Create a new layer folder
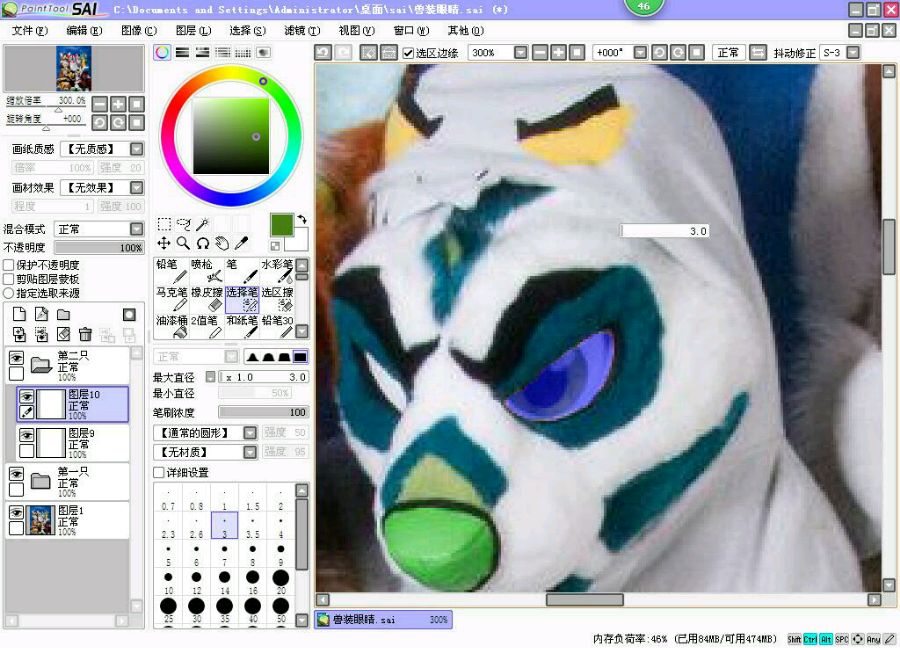The height and width of the screenshot is (648, 900). point(63,314)
